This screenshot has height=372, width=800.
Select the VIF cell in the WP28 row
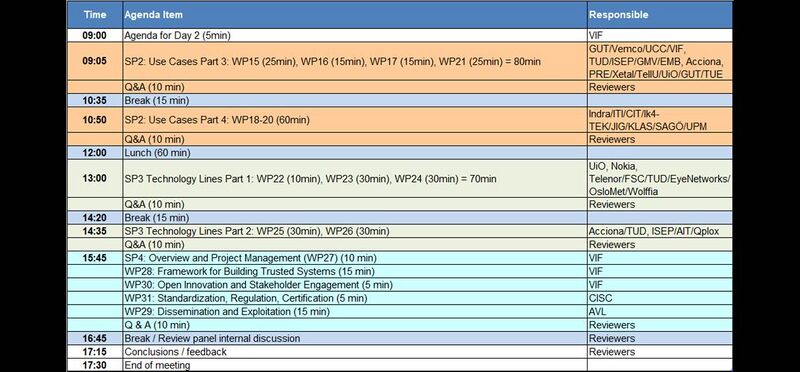(x=660, y=271)
